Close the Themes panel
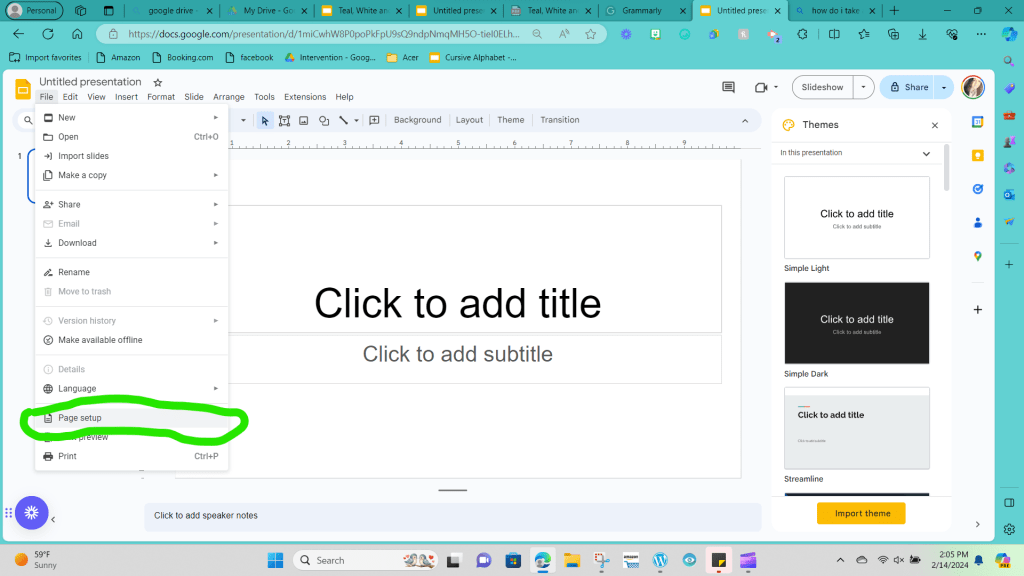Screen dimensions: 1024x576 coord(935,126)
